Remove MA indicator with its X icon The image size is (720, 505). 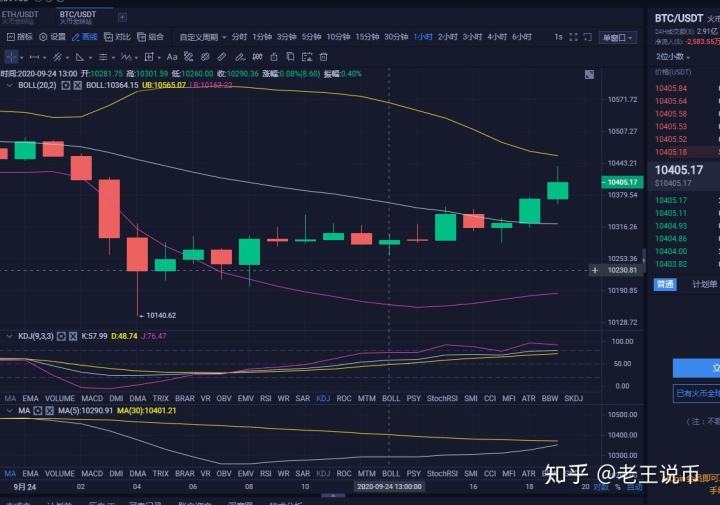pyautogui.click(x=50, y=410)
